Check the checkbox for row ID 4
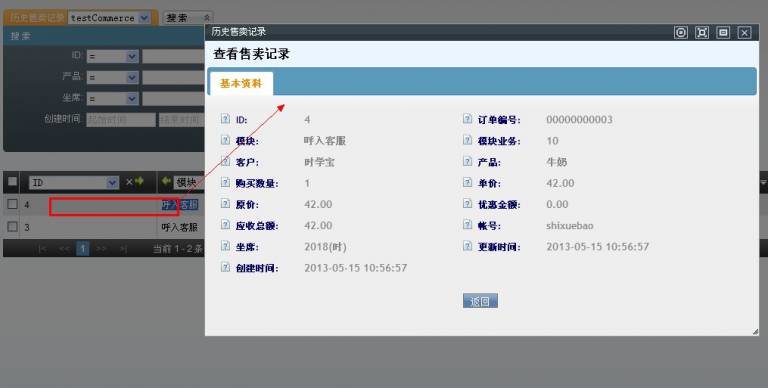Screen dimensions: 768x388 point(12,204)
